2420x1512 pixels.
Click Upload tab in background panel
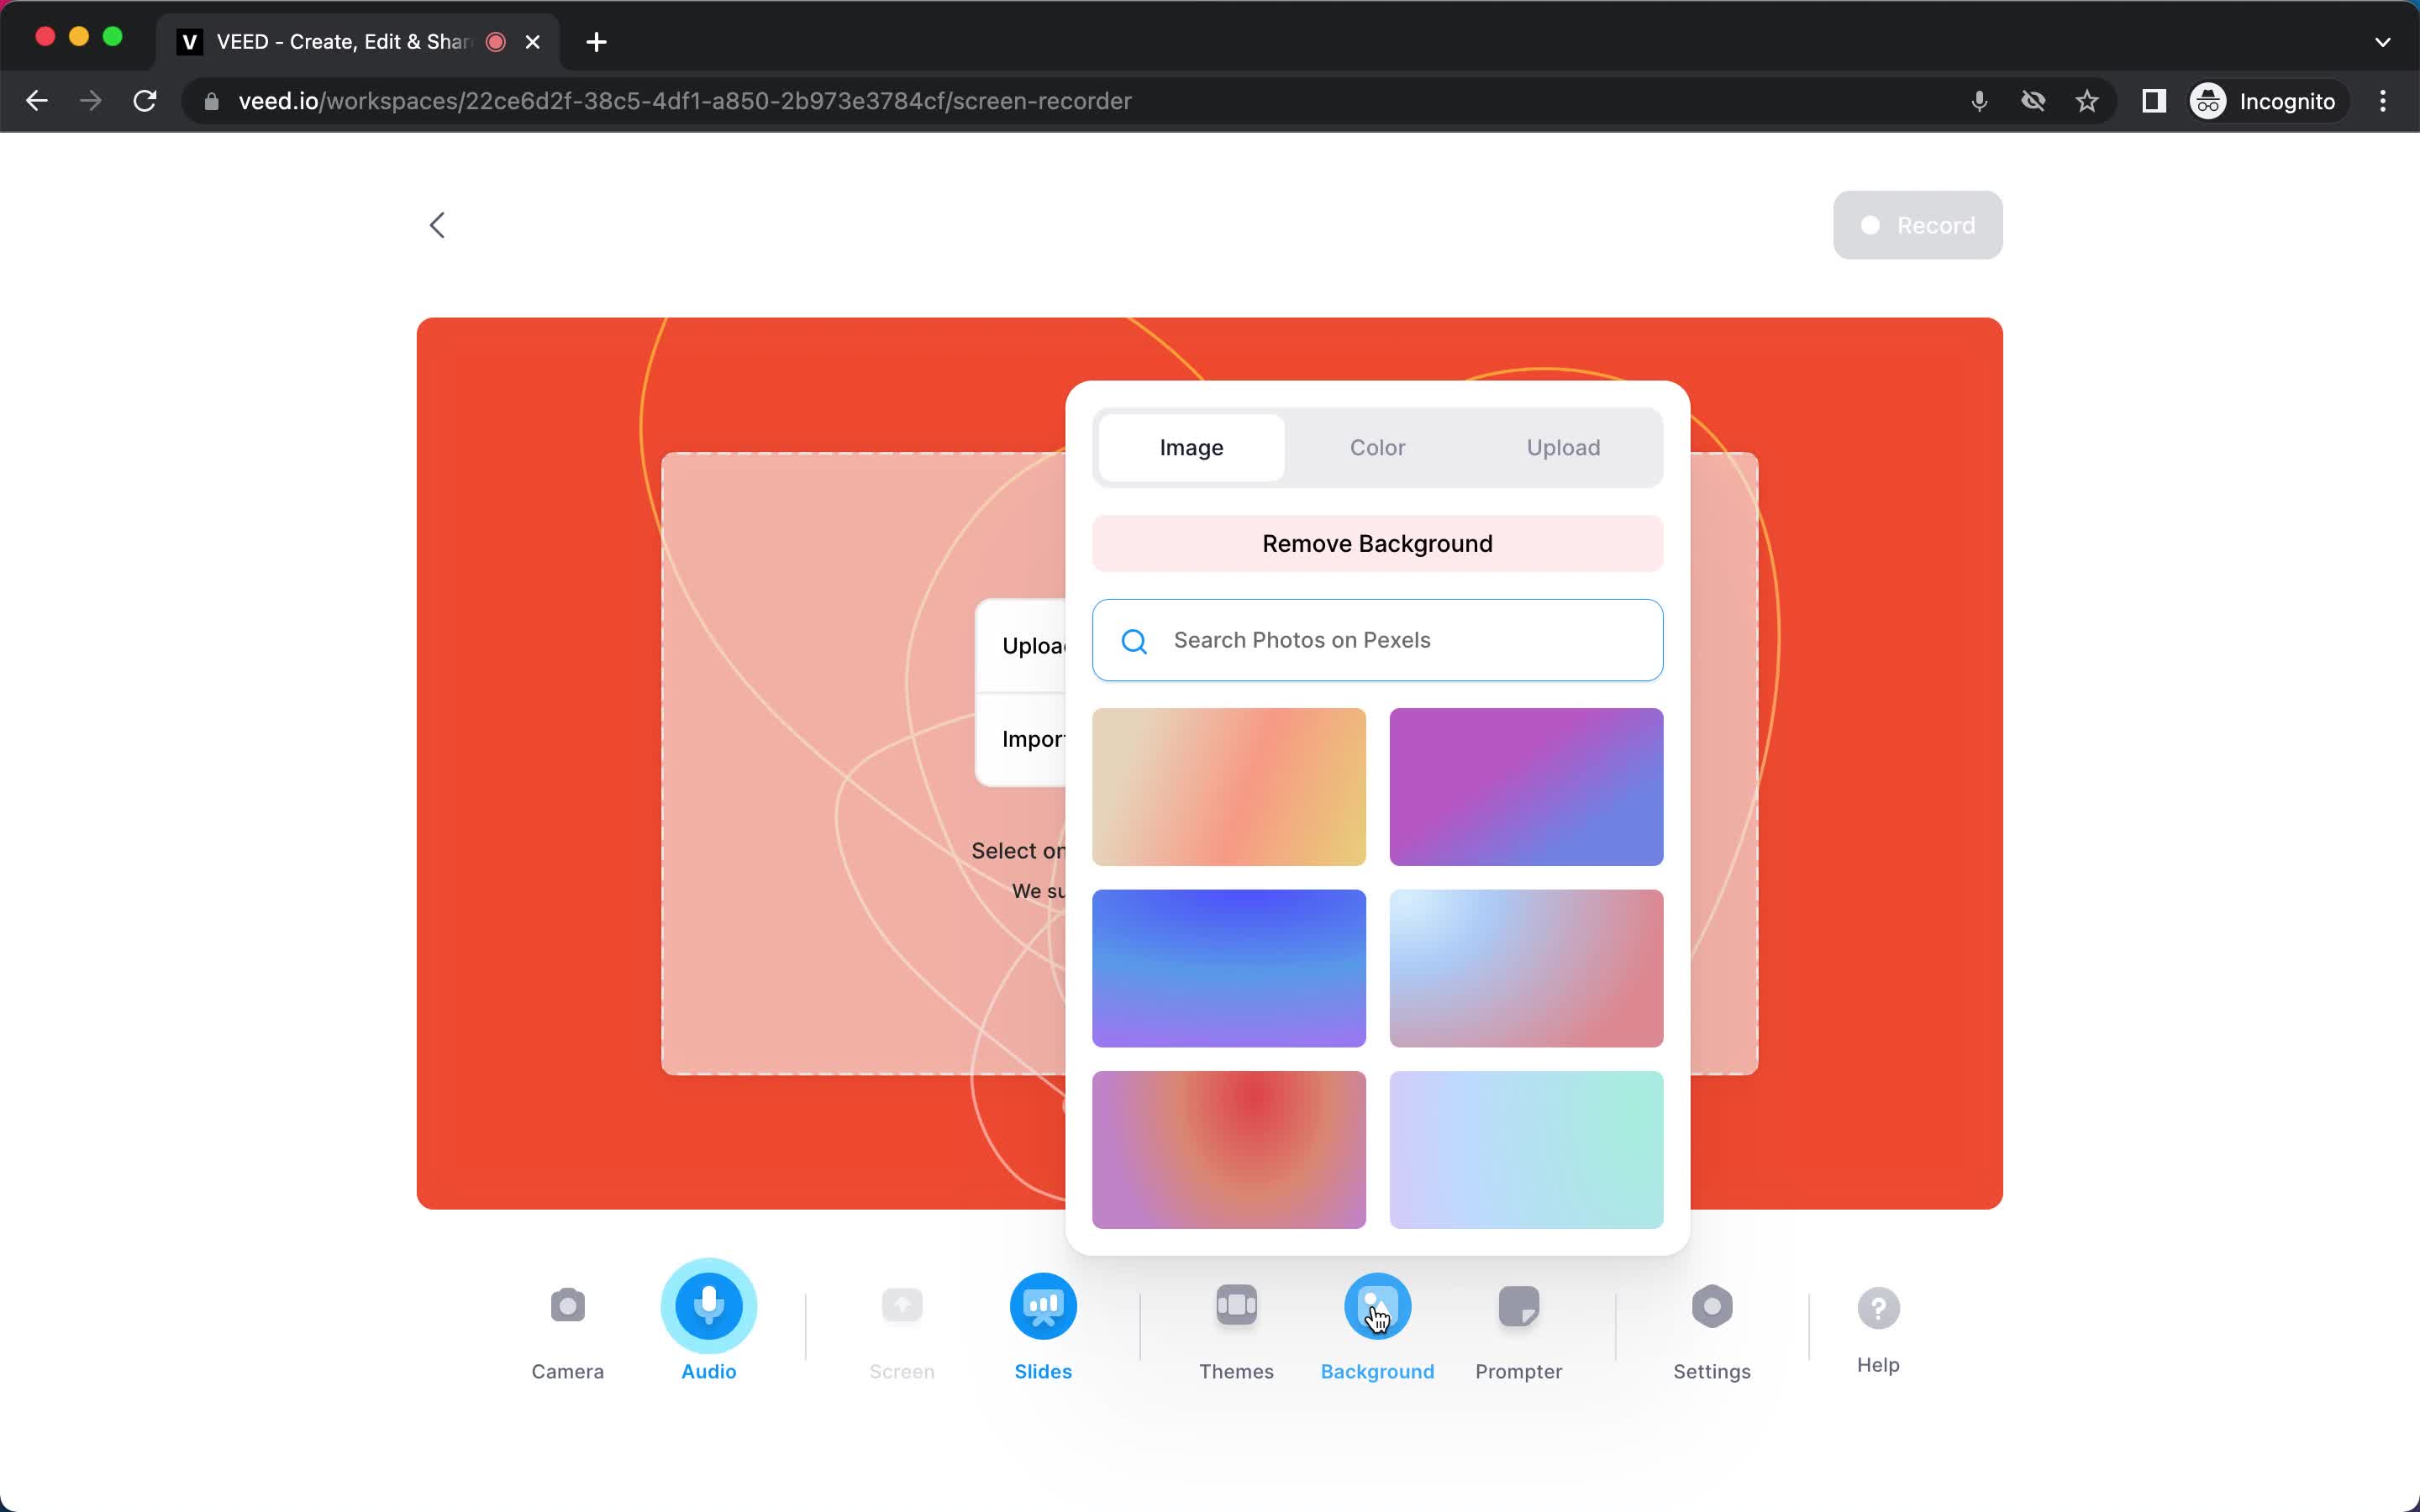point(1563,446)
